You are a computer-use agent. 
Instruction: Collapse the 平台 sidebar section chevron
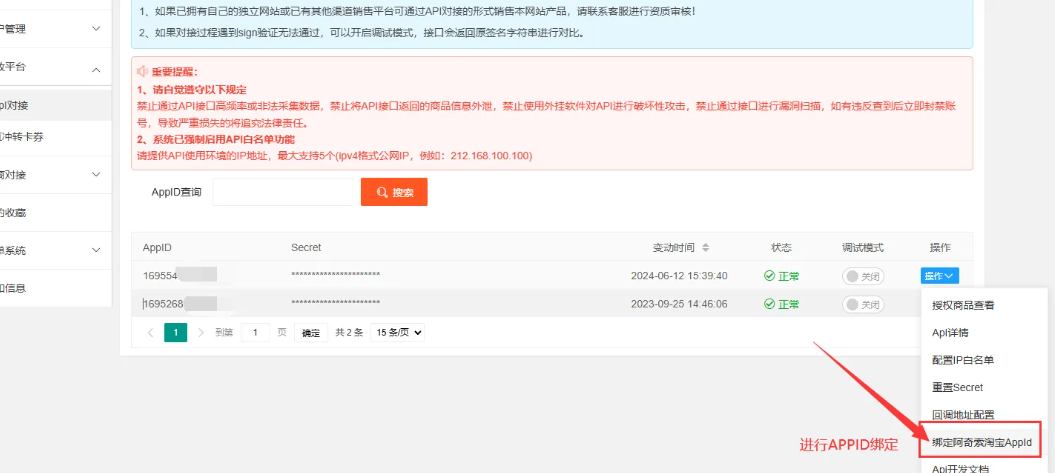click(x=96, y=69)
